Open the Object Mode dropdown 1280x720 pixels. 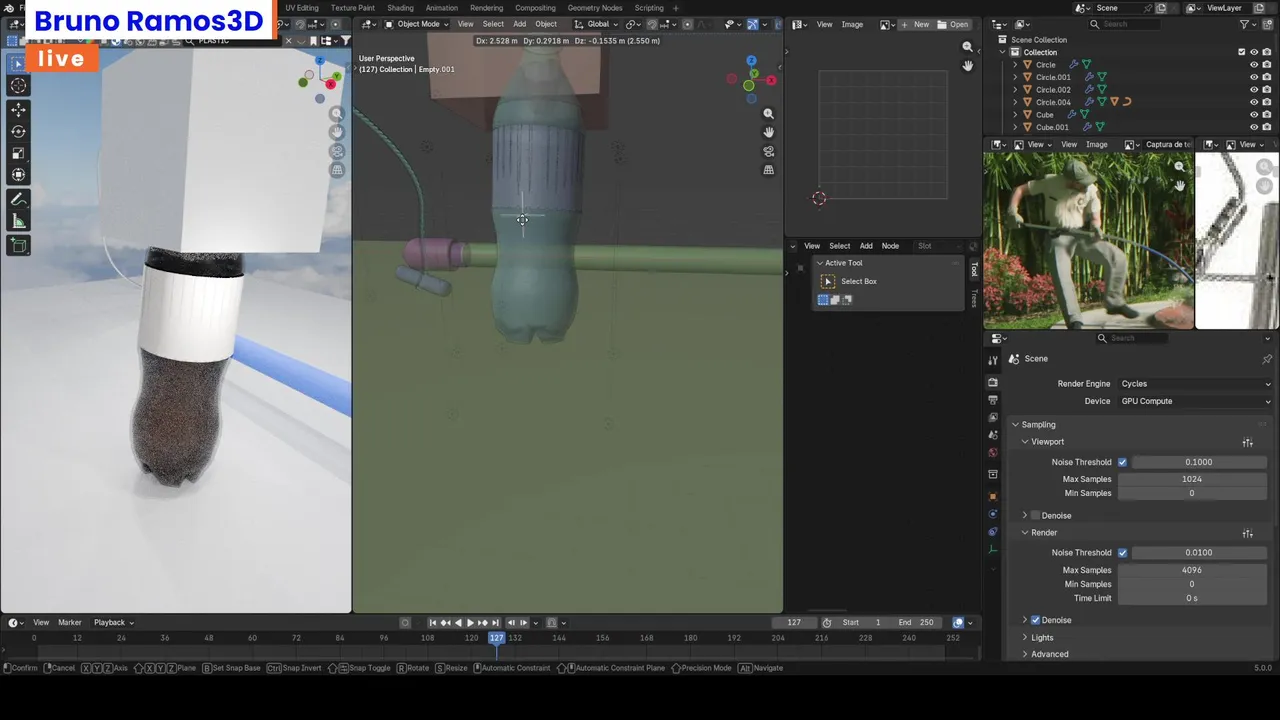(417, 24)
